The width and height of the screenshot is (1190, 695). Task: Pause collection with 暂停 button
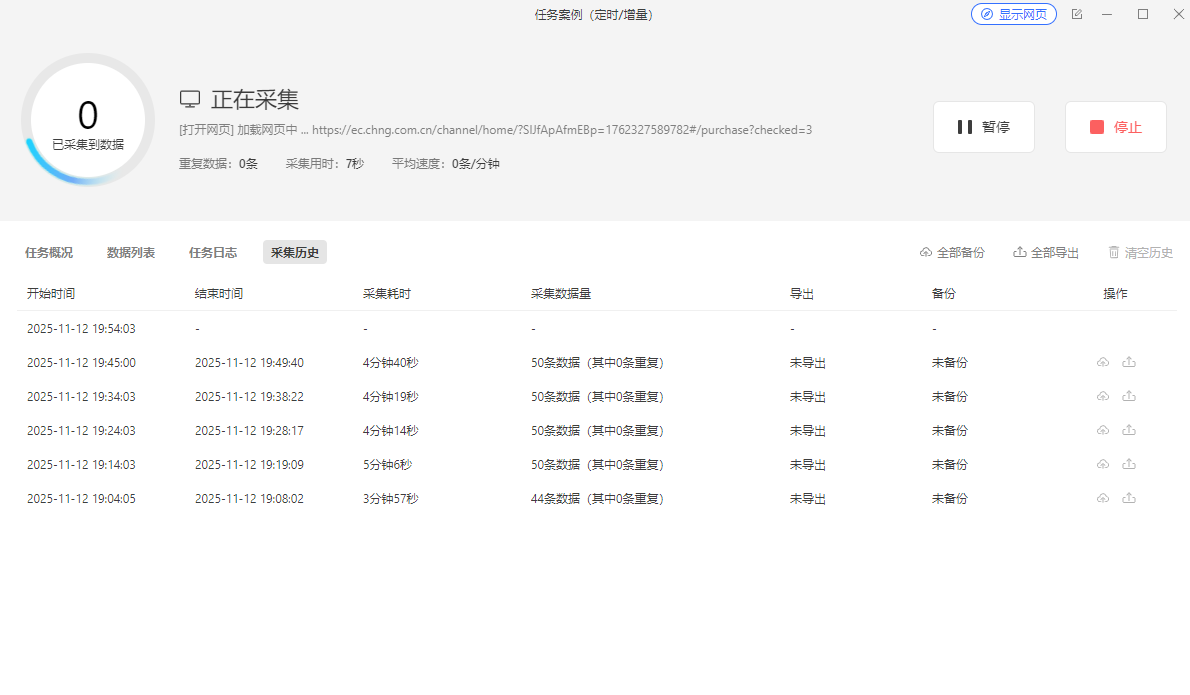(x=984, y=127)
